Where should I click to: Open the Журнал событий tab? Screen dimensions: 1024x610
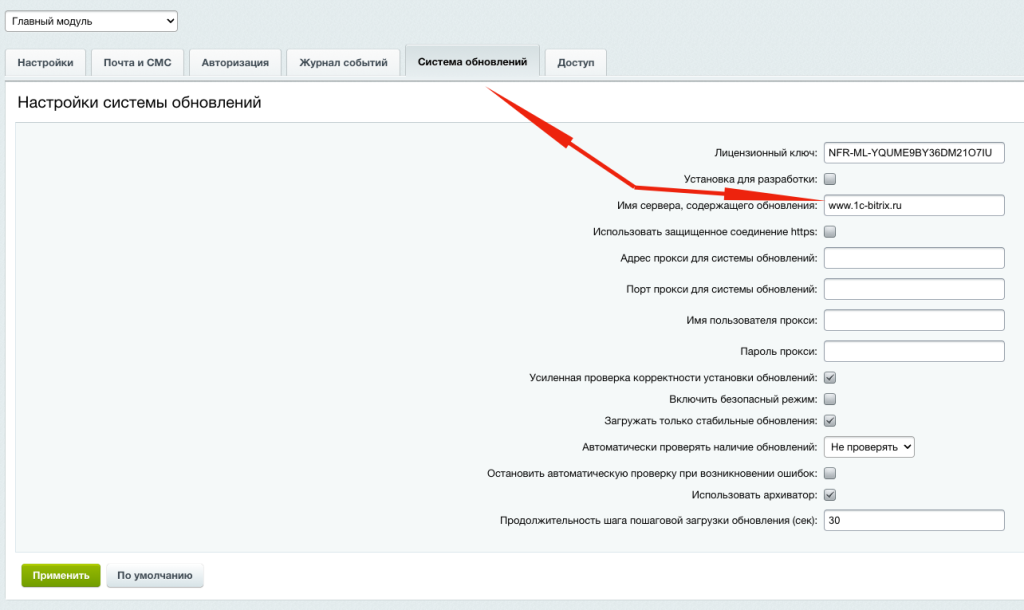pos(343,62)
